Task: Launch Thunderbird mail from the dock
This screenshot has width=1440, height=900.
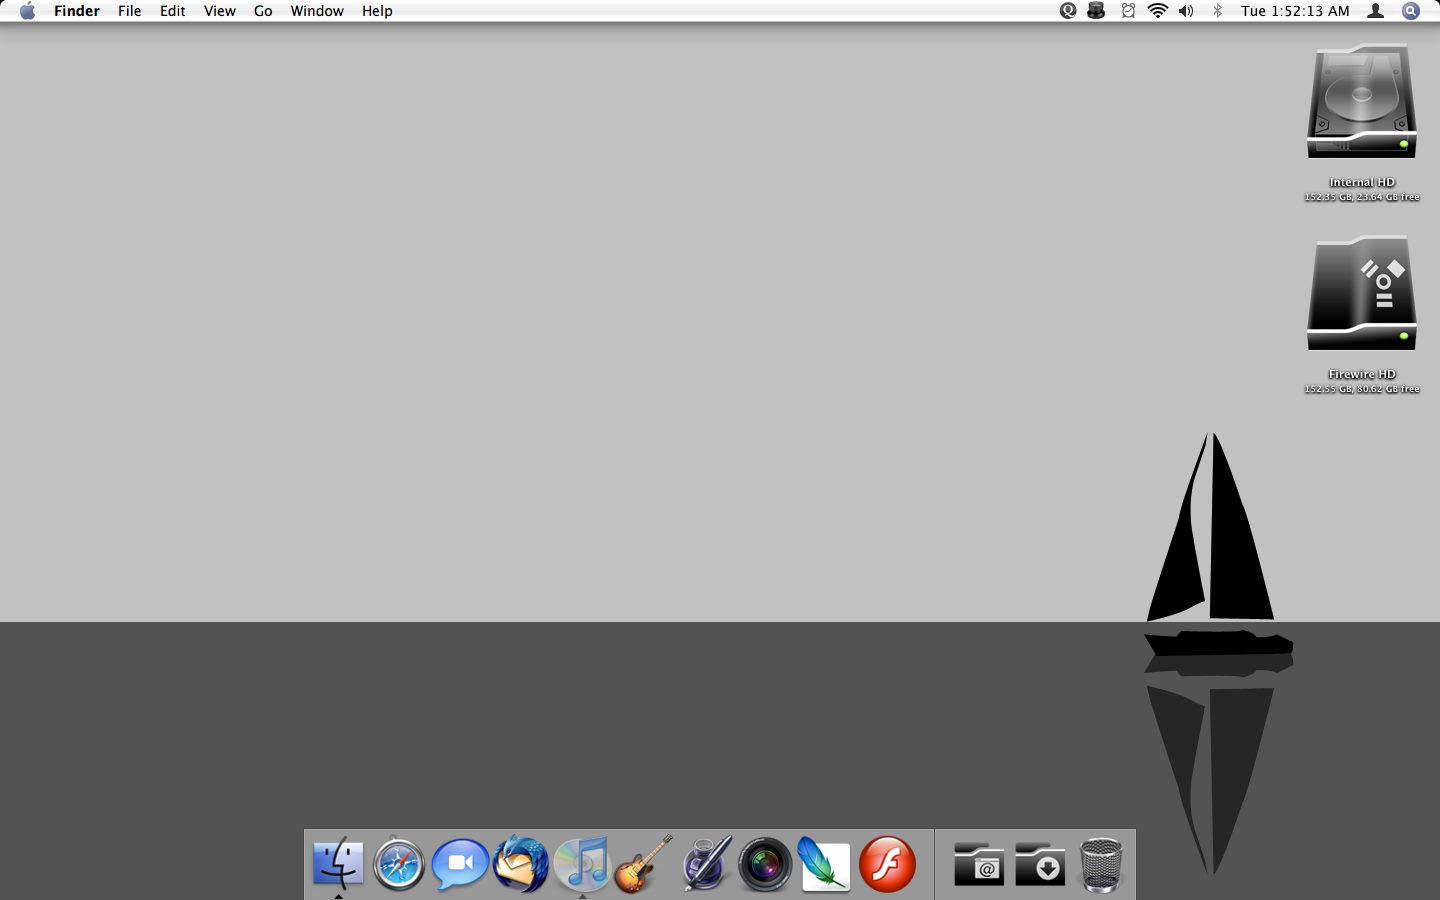Action: 521,864
